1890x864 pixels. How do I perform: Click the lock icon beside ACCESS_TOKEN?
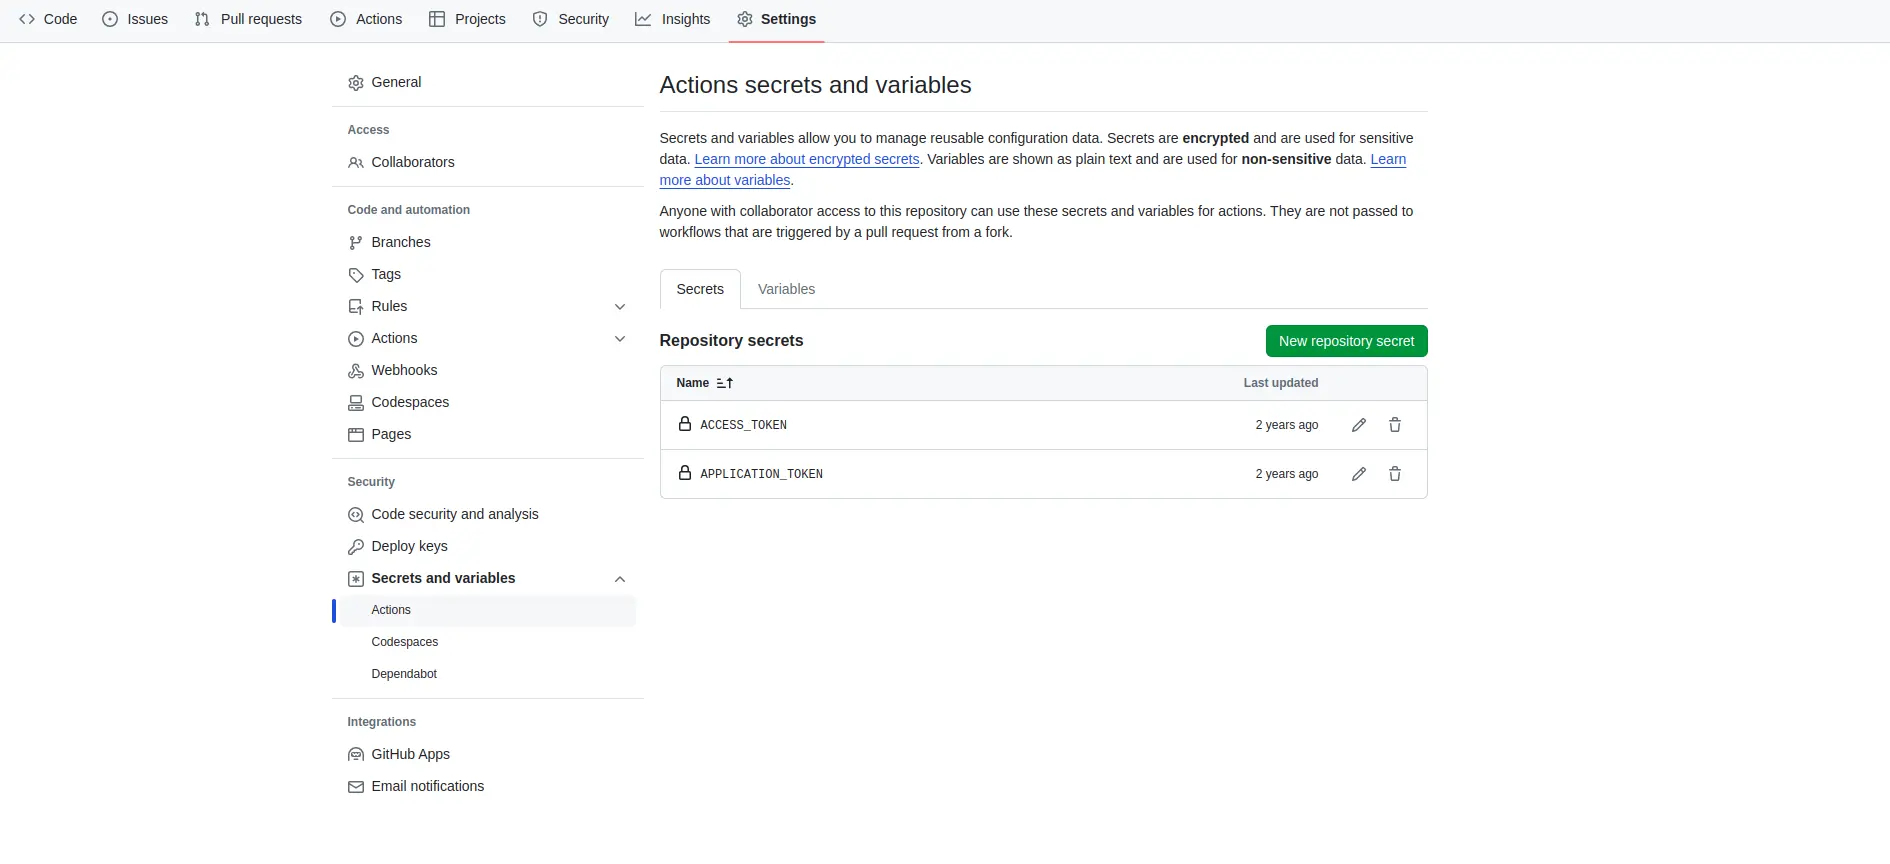pyautogui.click(x=685, y=424)
